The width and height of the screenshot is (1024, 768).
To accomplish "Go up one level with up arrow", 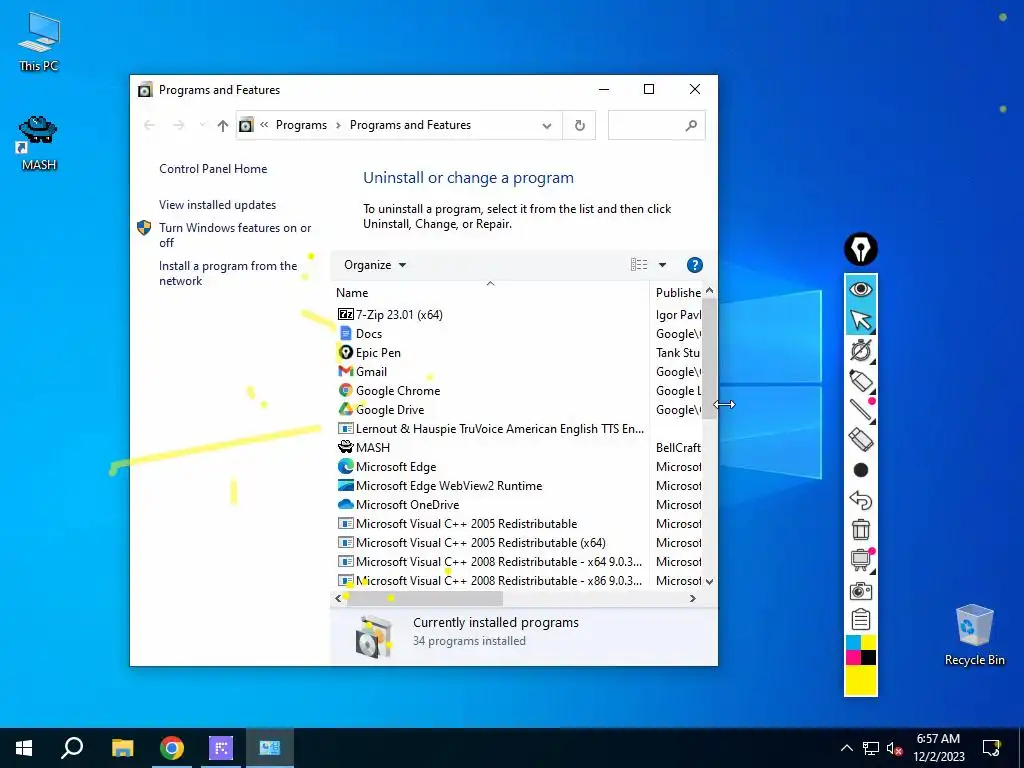I will coord(223,125).
